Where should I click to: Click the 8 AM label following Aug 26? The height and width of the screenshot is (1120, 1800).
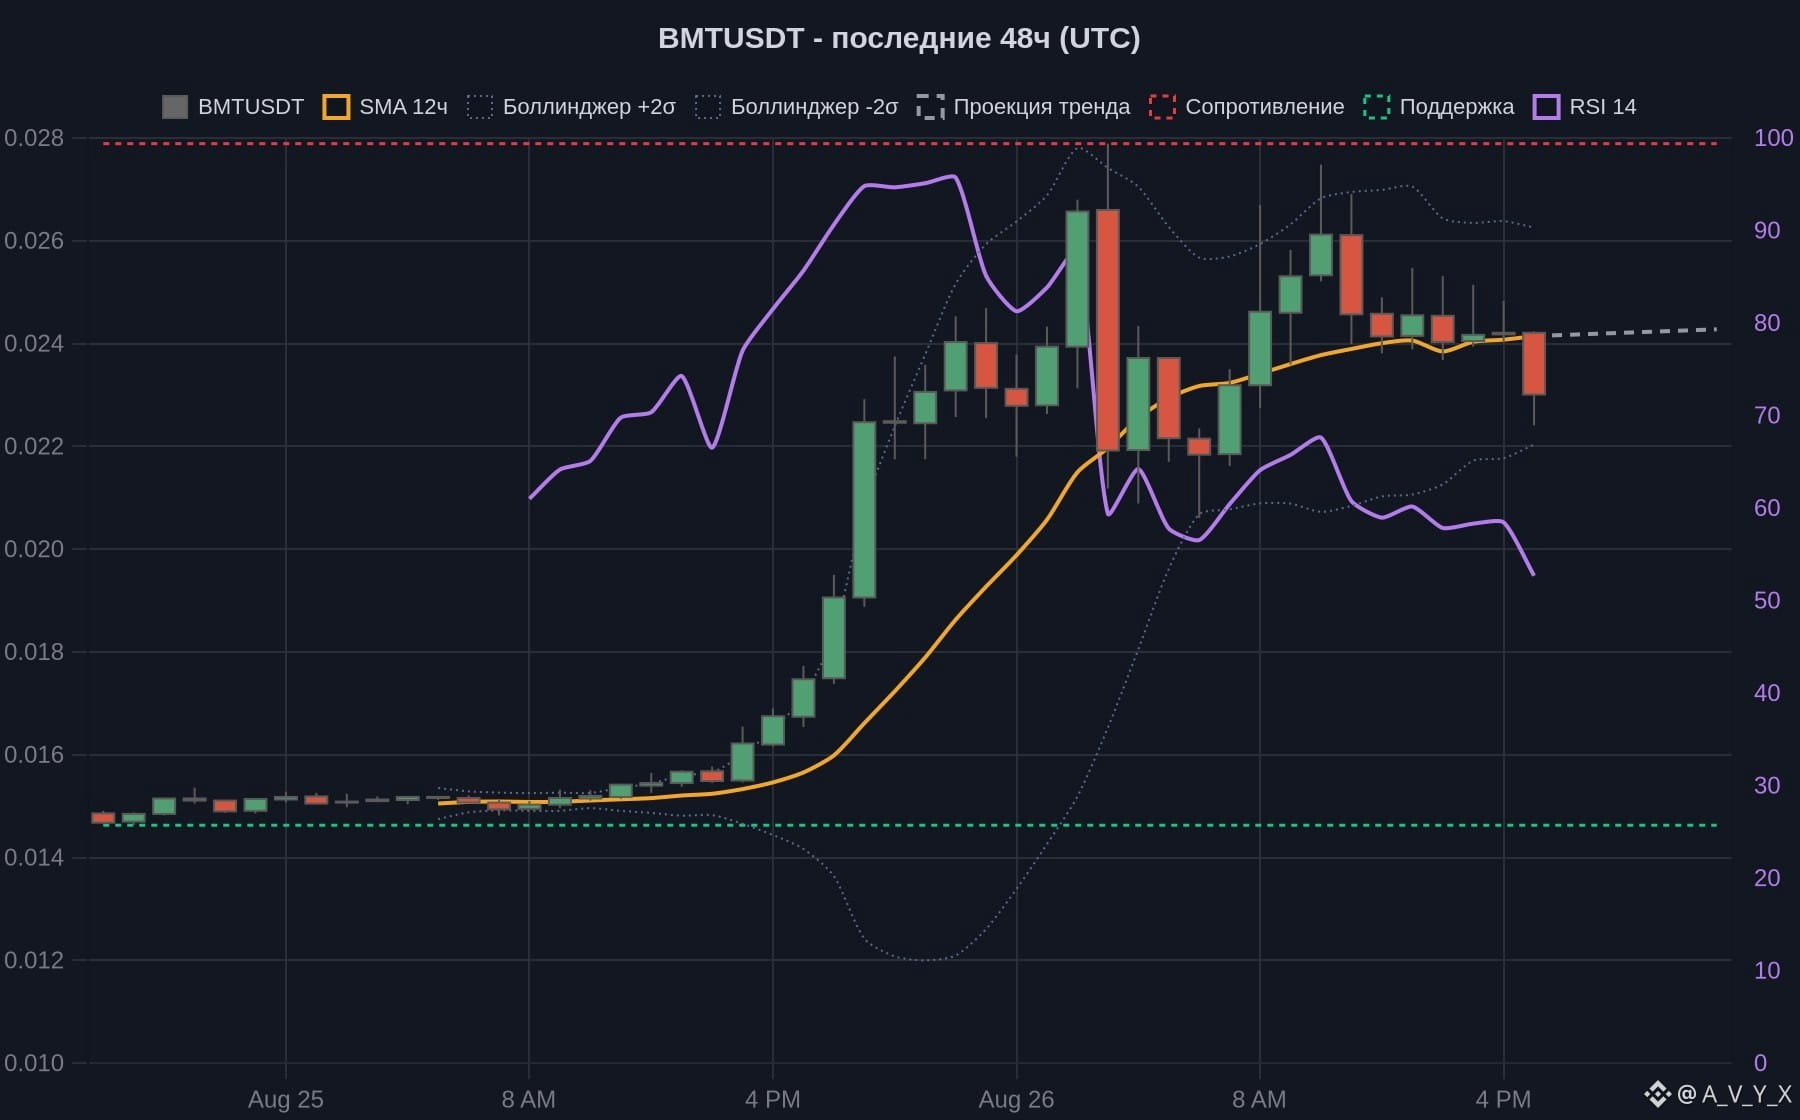pyautogui.click(x=1259, y=1100)
